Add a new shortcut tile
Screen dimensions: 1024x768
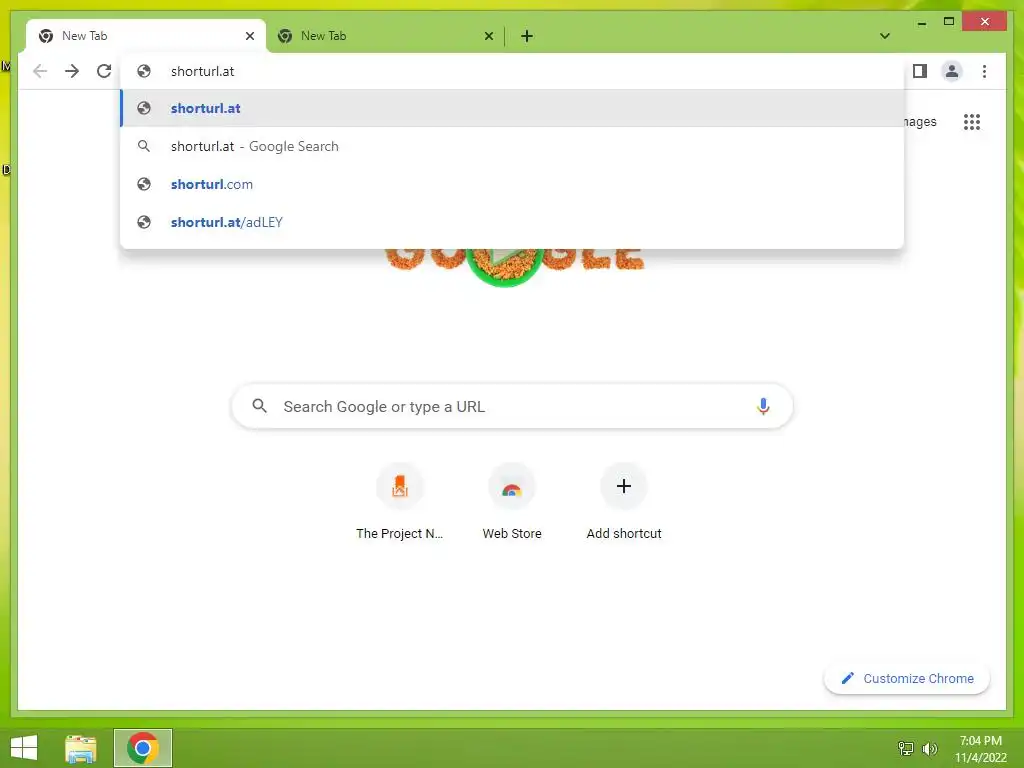[x=624, y=503]
